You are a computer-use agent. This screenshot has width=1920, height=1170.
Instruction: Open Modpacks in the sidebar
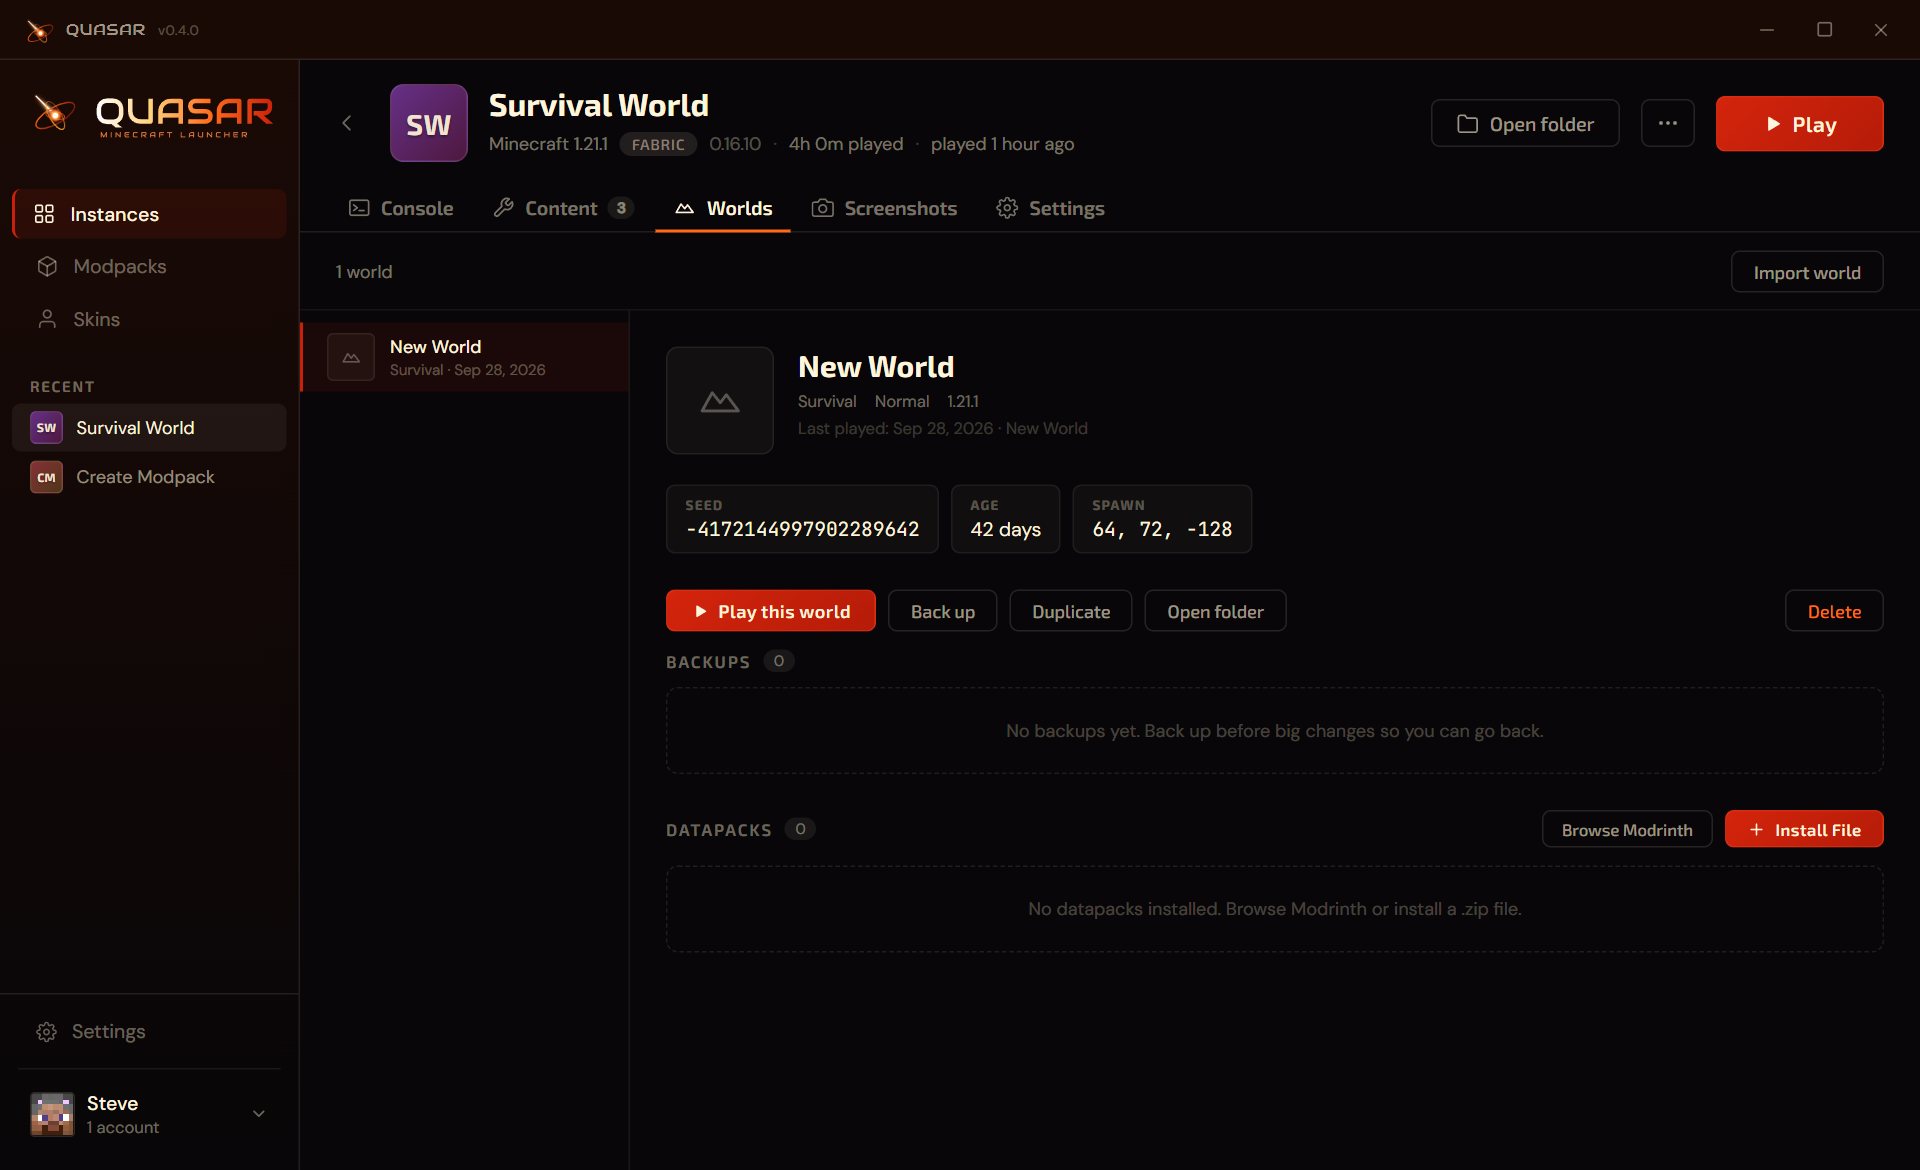point(149,266)
